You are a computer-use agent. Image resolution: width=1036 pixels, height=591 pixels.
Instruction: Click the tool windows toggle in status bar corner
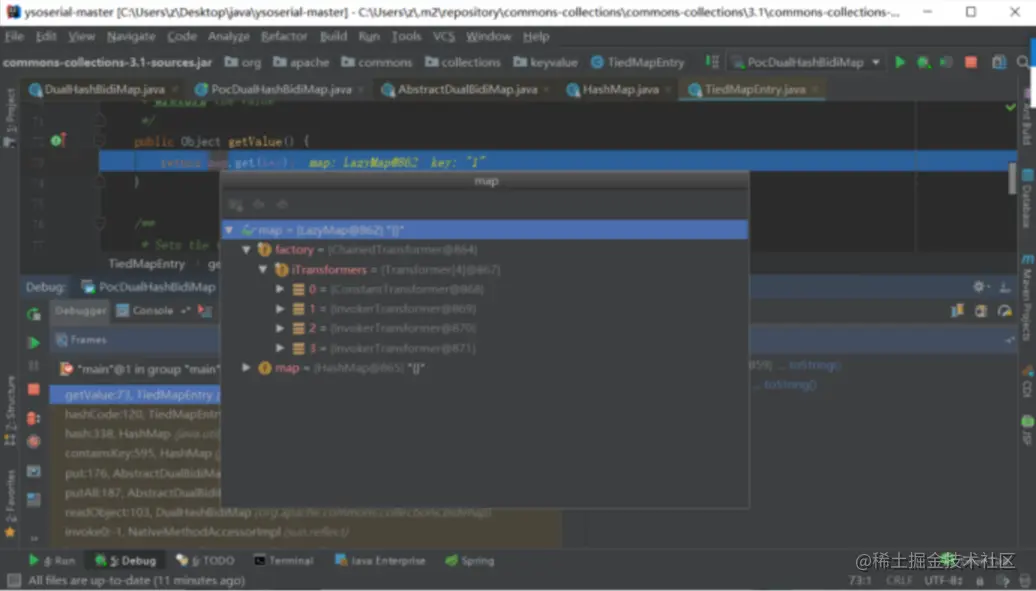[x=13, y=580]
